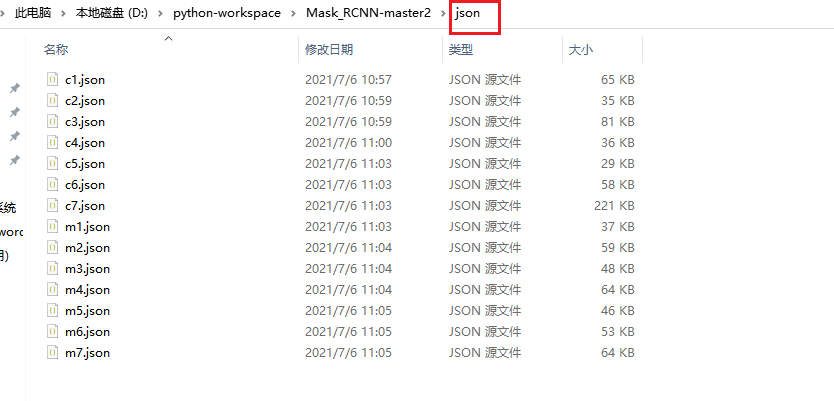Sort files by 名称 column header
Image resolution: width=834 pixels, height=401 pixels.
[x=56, y=49]
